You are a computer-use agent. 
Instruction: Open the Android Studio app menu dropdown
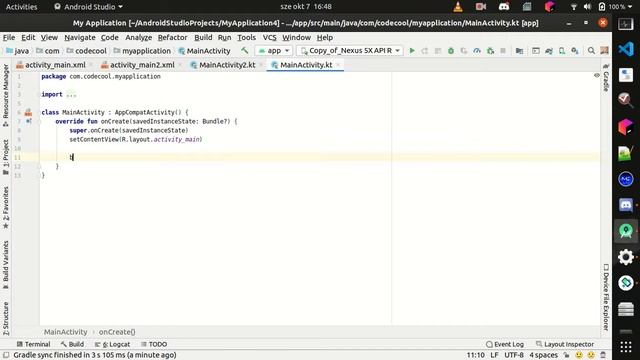tap(88, 7)
